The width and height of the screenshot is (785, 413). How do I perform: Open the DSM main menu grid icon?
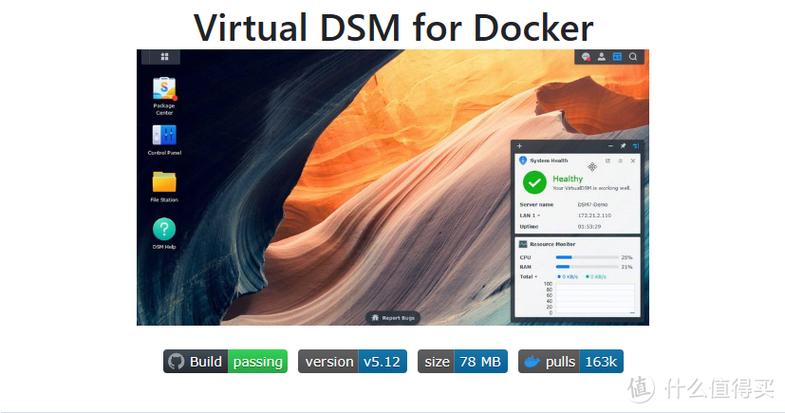164,57
